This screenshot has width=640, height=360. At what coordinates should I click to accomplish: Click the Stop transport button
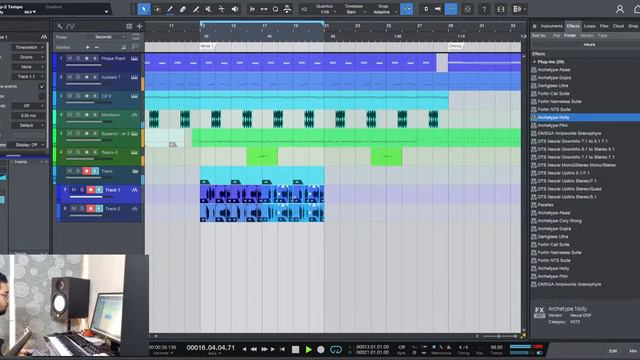(x=296, y=349)
